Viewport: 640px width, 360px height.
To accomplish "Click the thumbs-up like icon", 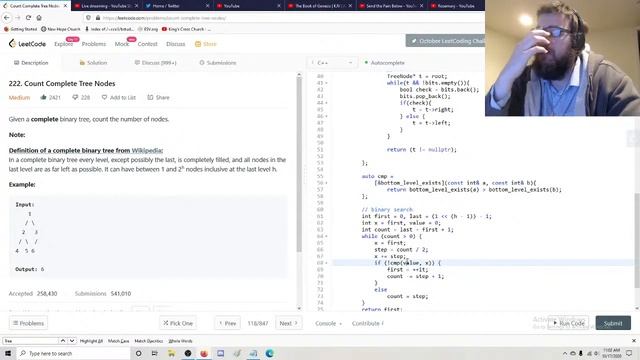I will tap(43, 97).
